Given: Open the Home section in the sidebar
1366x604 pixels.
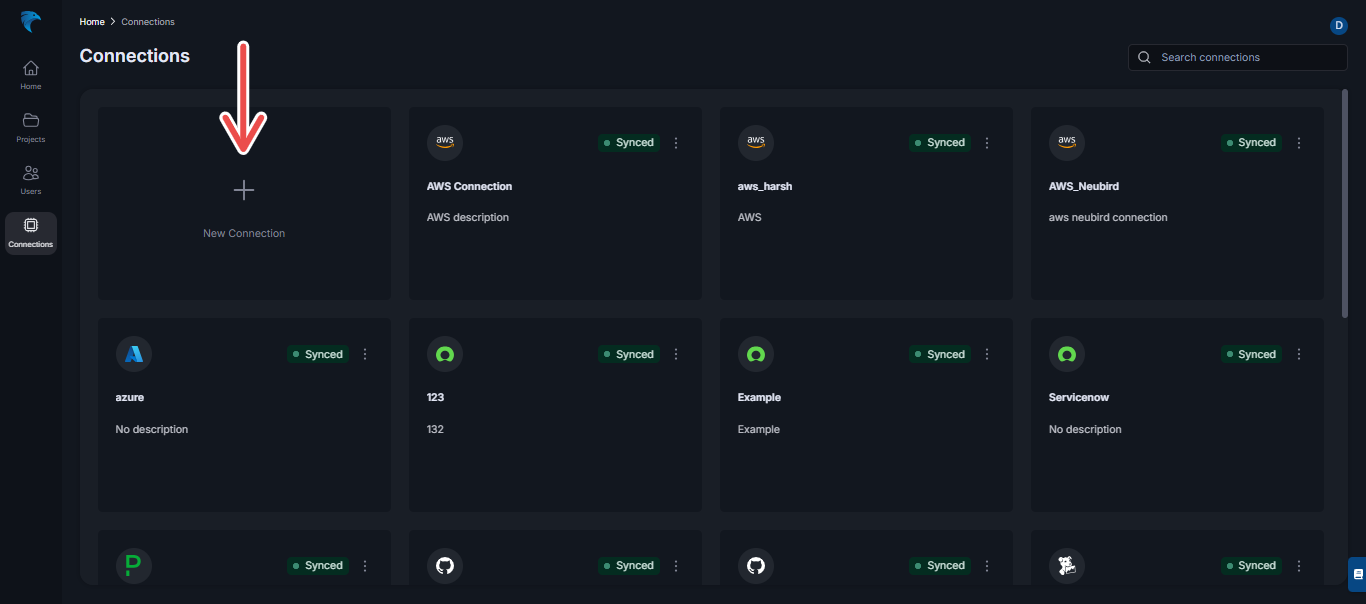Looking at the screenshot, I should click(x=30, y=73).
